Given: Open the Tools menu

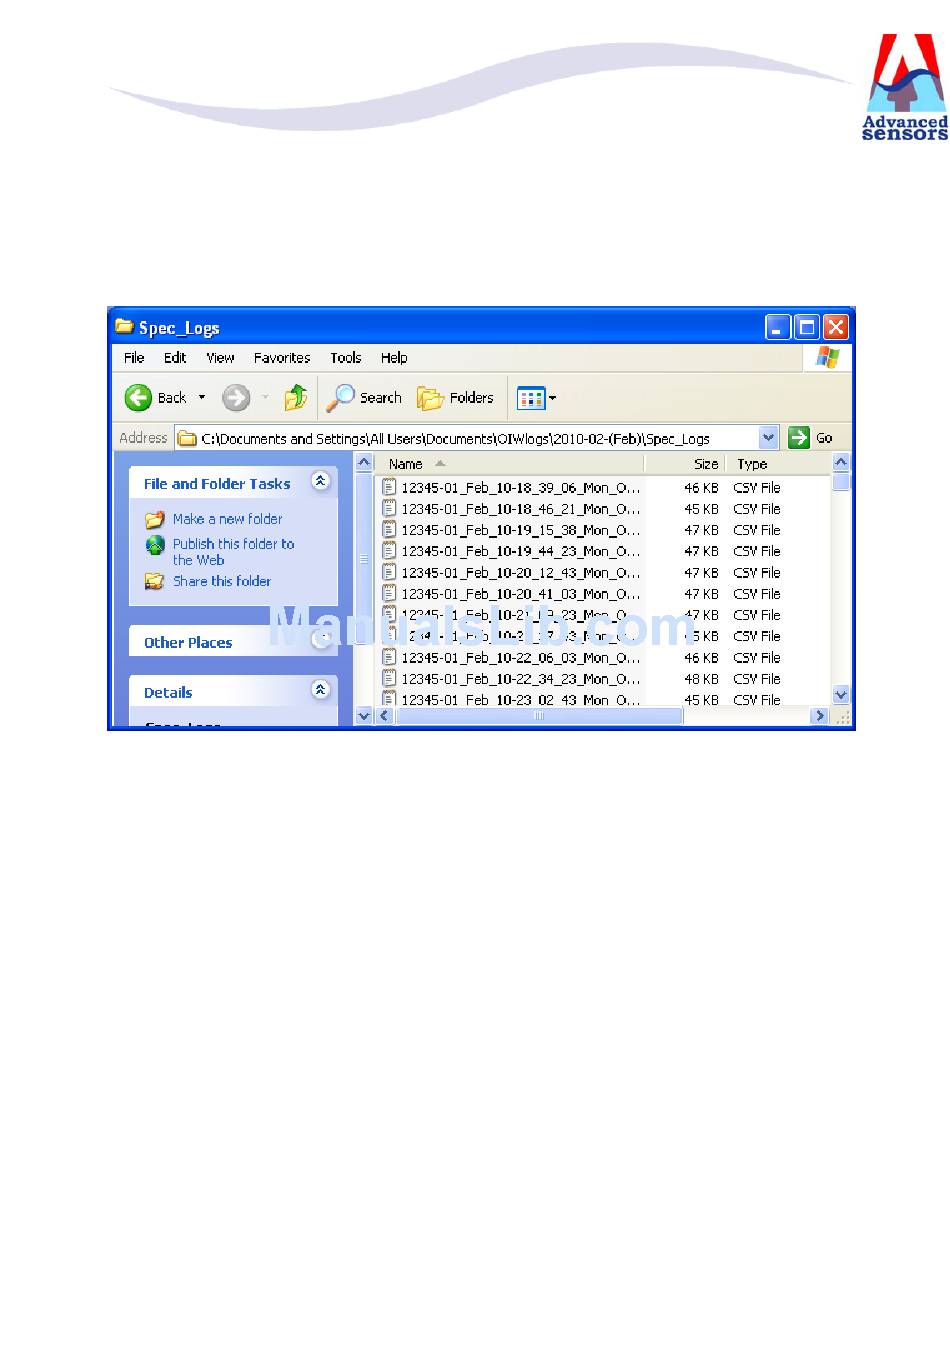Looking at the screenshot, I should coord(346,358).
